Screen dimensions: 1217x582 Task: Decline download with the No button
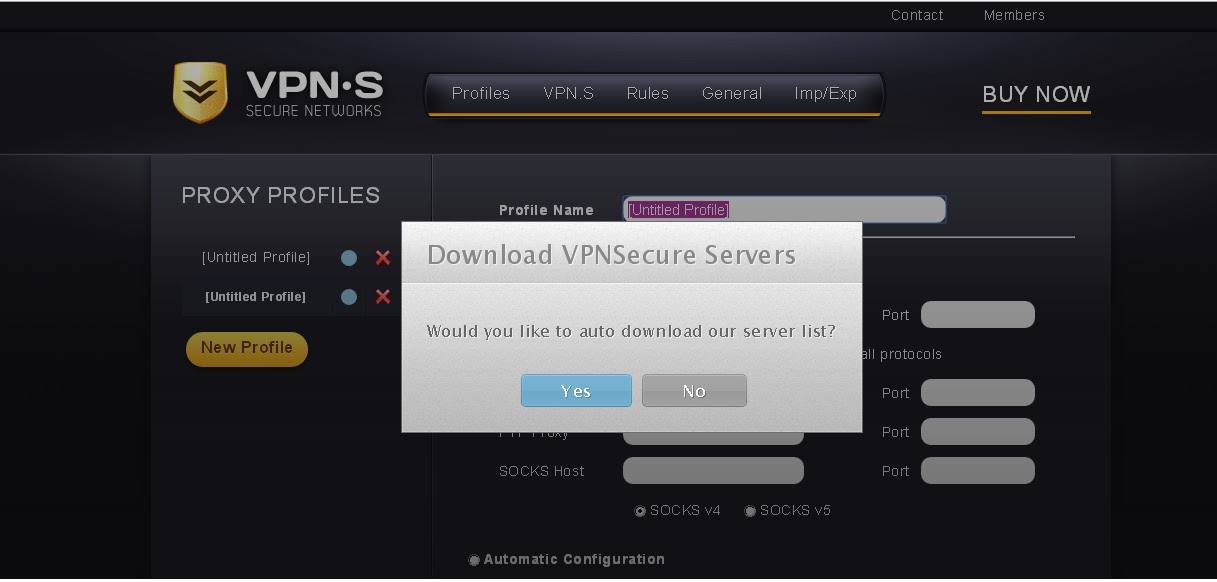pyautogui.click(x=694, y=391)
